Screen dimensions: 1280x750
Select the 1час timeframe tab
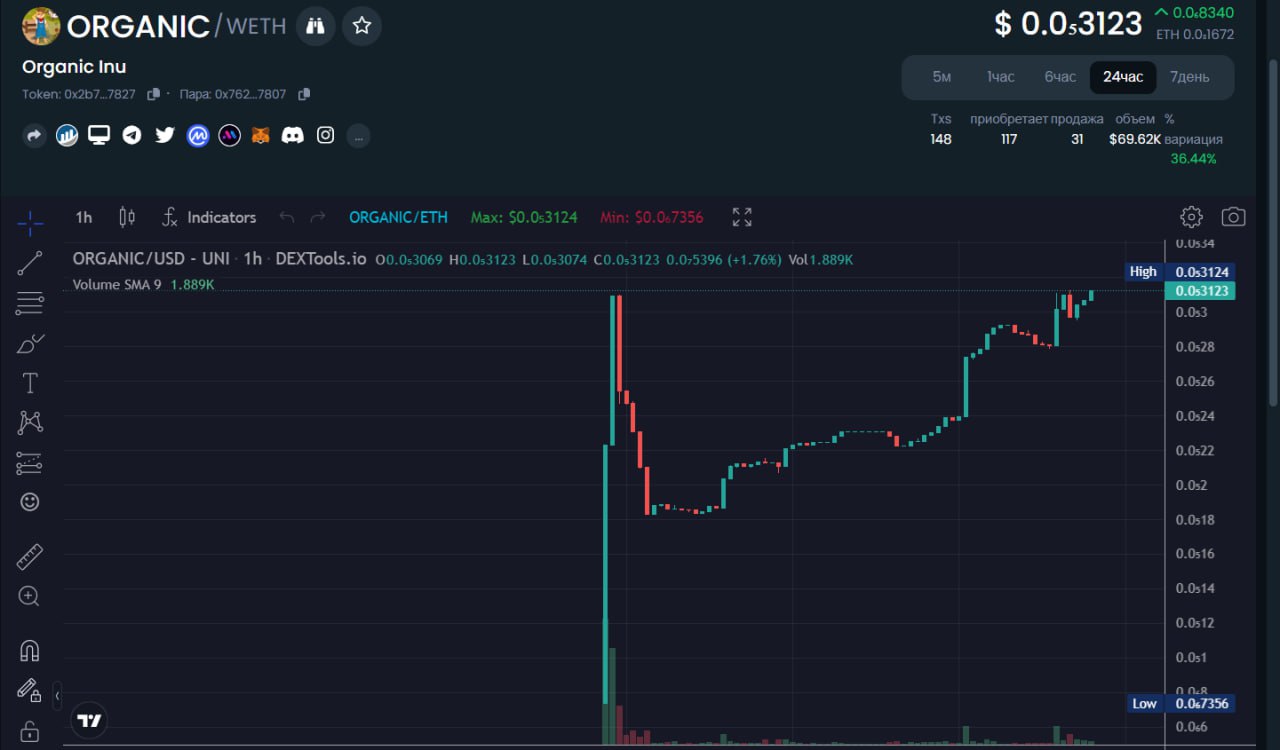coord(1001,77)
